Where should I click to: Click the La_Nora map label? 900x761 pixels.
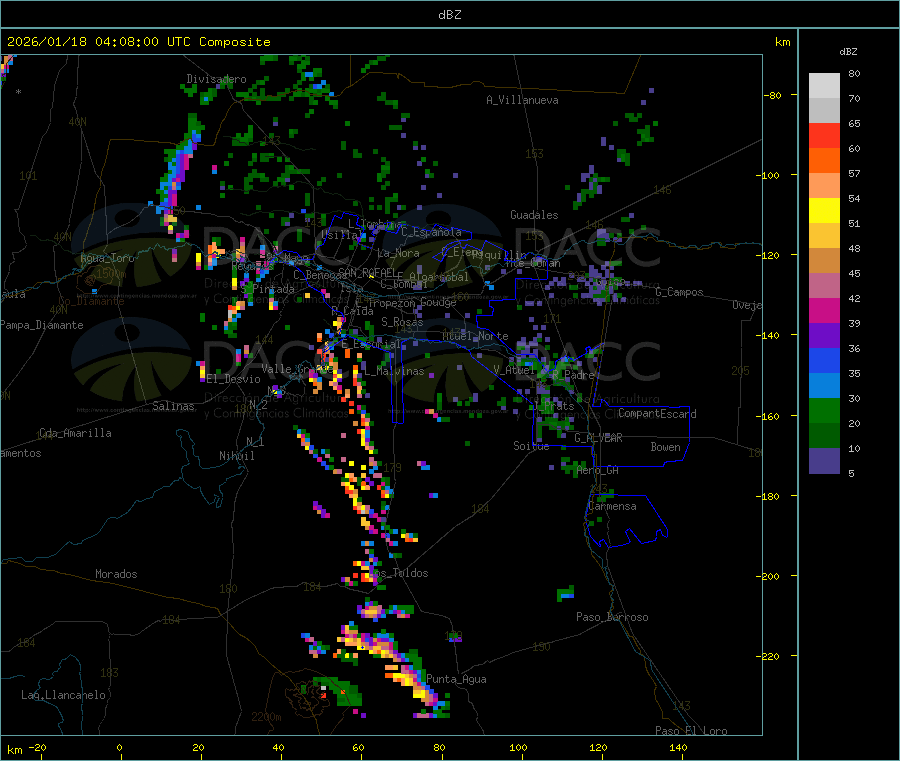[x=398, y=253]
